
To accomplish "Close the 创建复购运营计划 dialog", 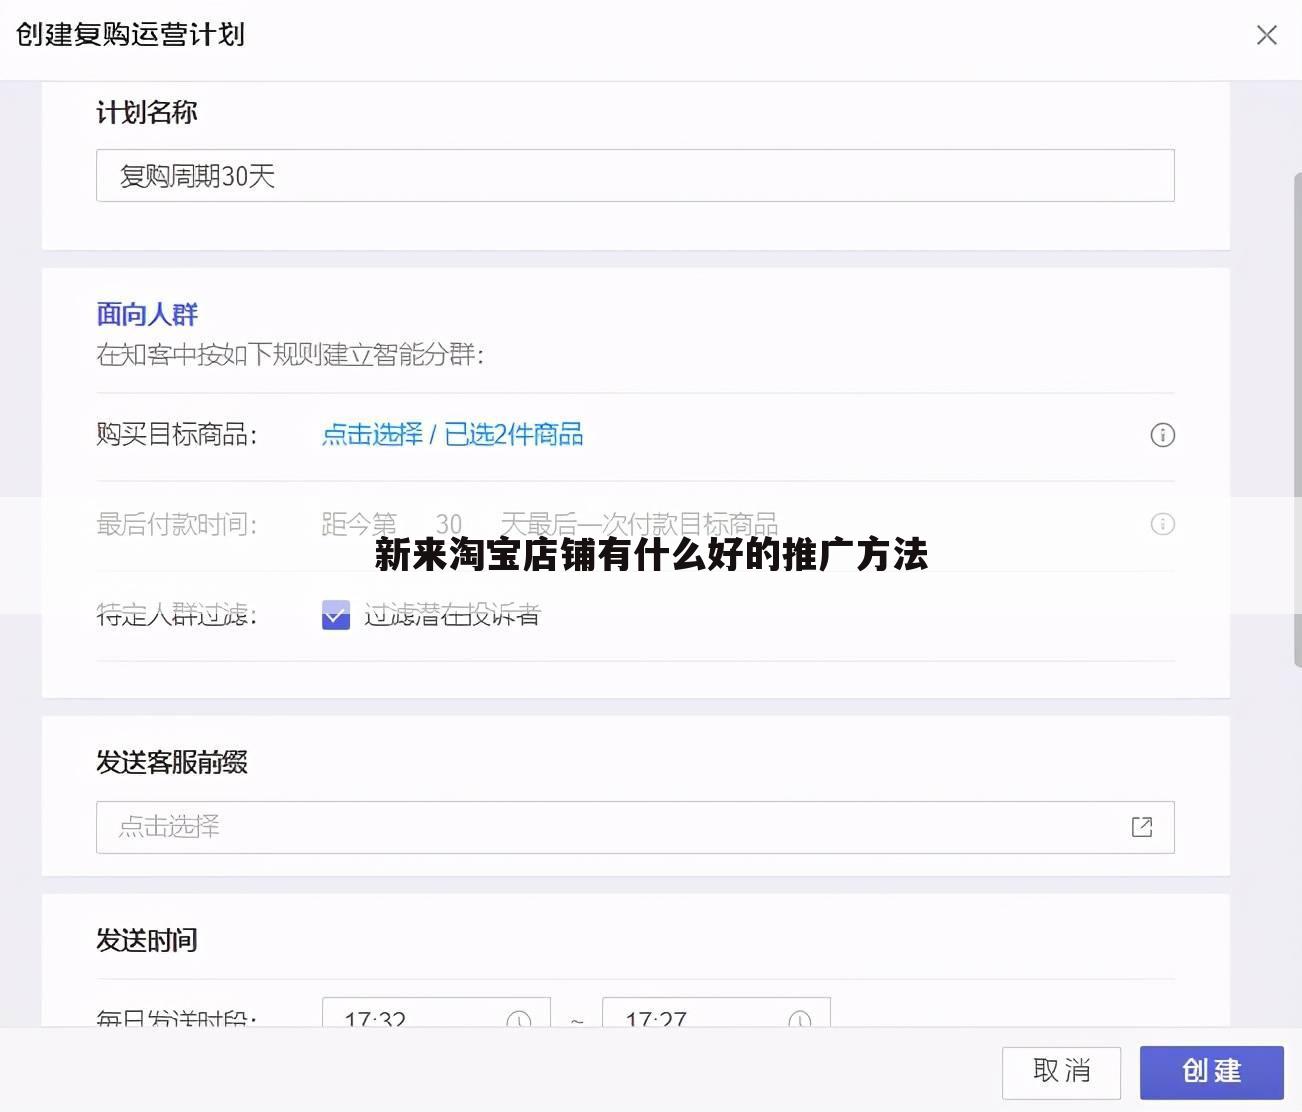I will click(1266, 35).
